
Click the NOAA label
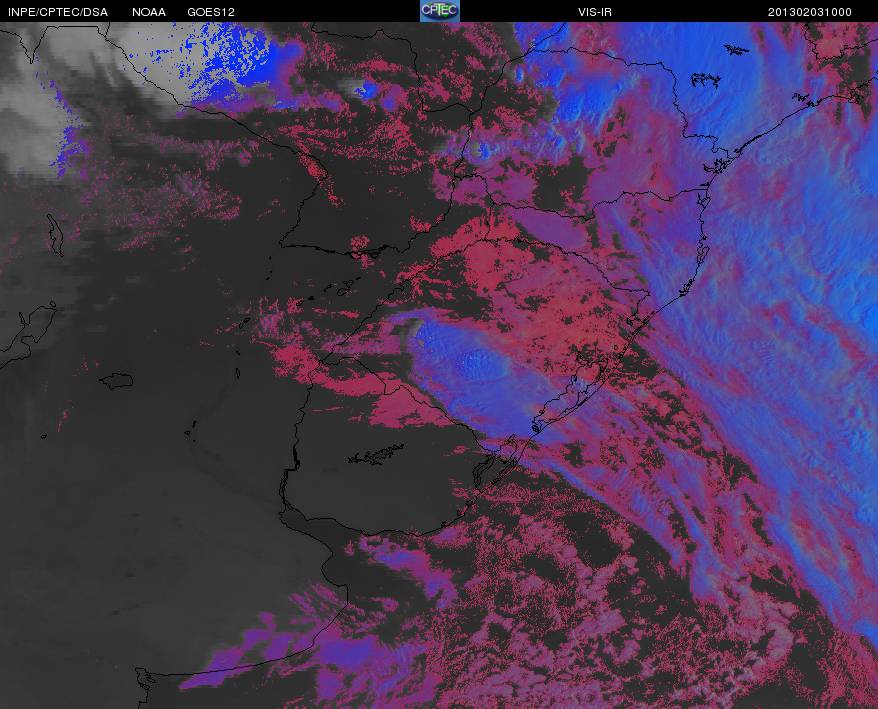(x=148, y=12)
